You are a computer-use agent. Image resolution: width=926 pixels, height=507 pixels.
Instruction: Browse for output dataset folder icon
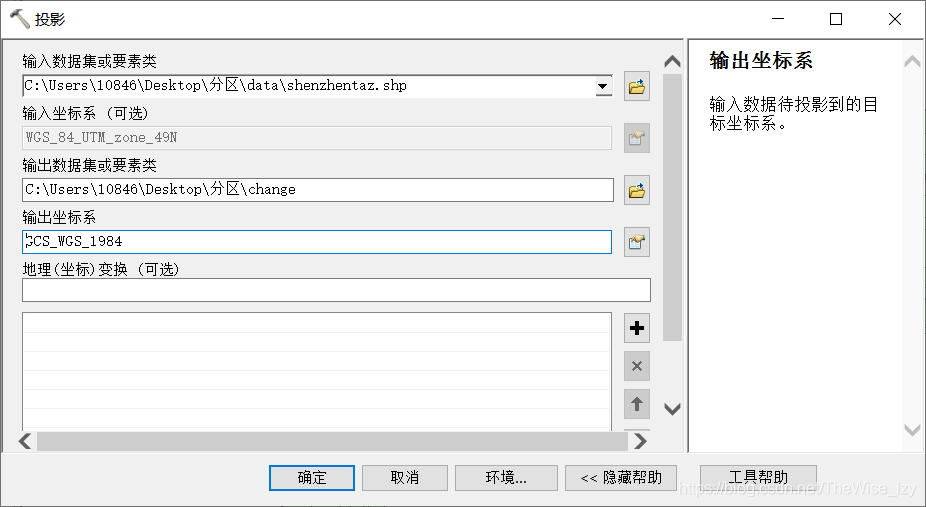click(x=637, y=191)
